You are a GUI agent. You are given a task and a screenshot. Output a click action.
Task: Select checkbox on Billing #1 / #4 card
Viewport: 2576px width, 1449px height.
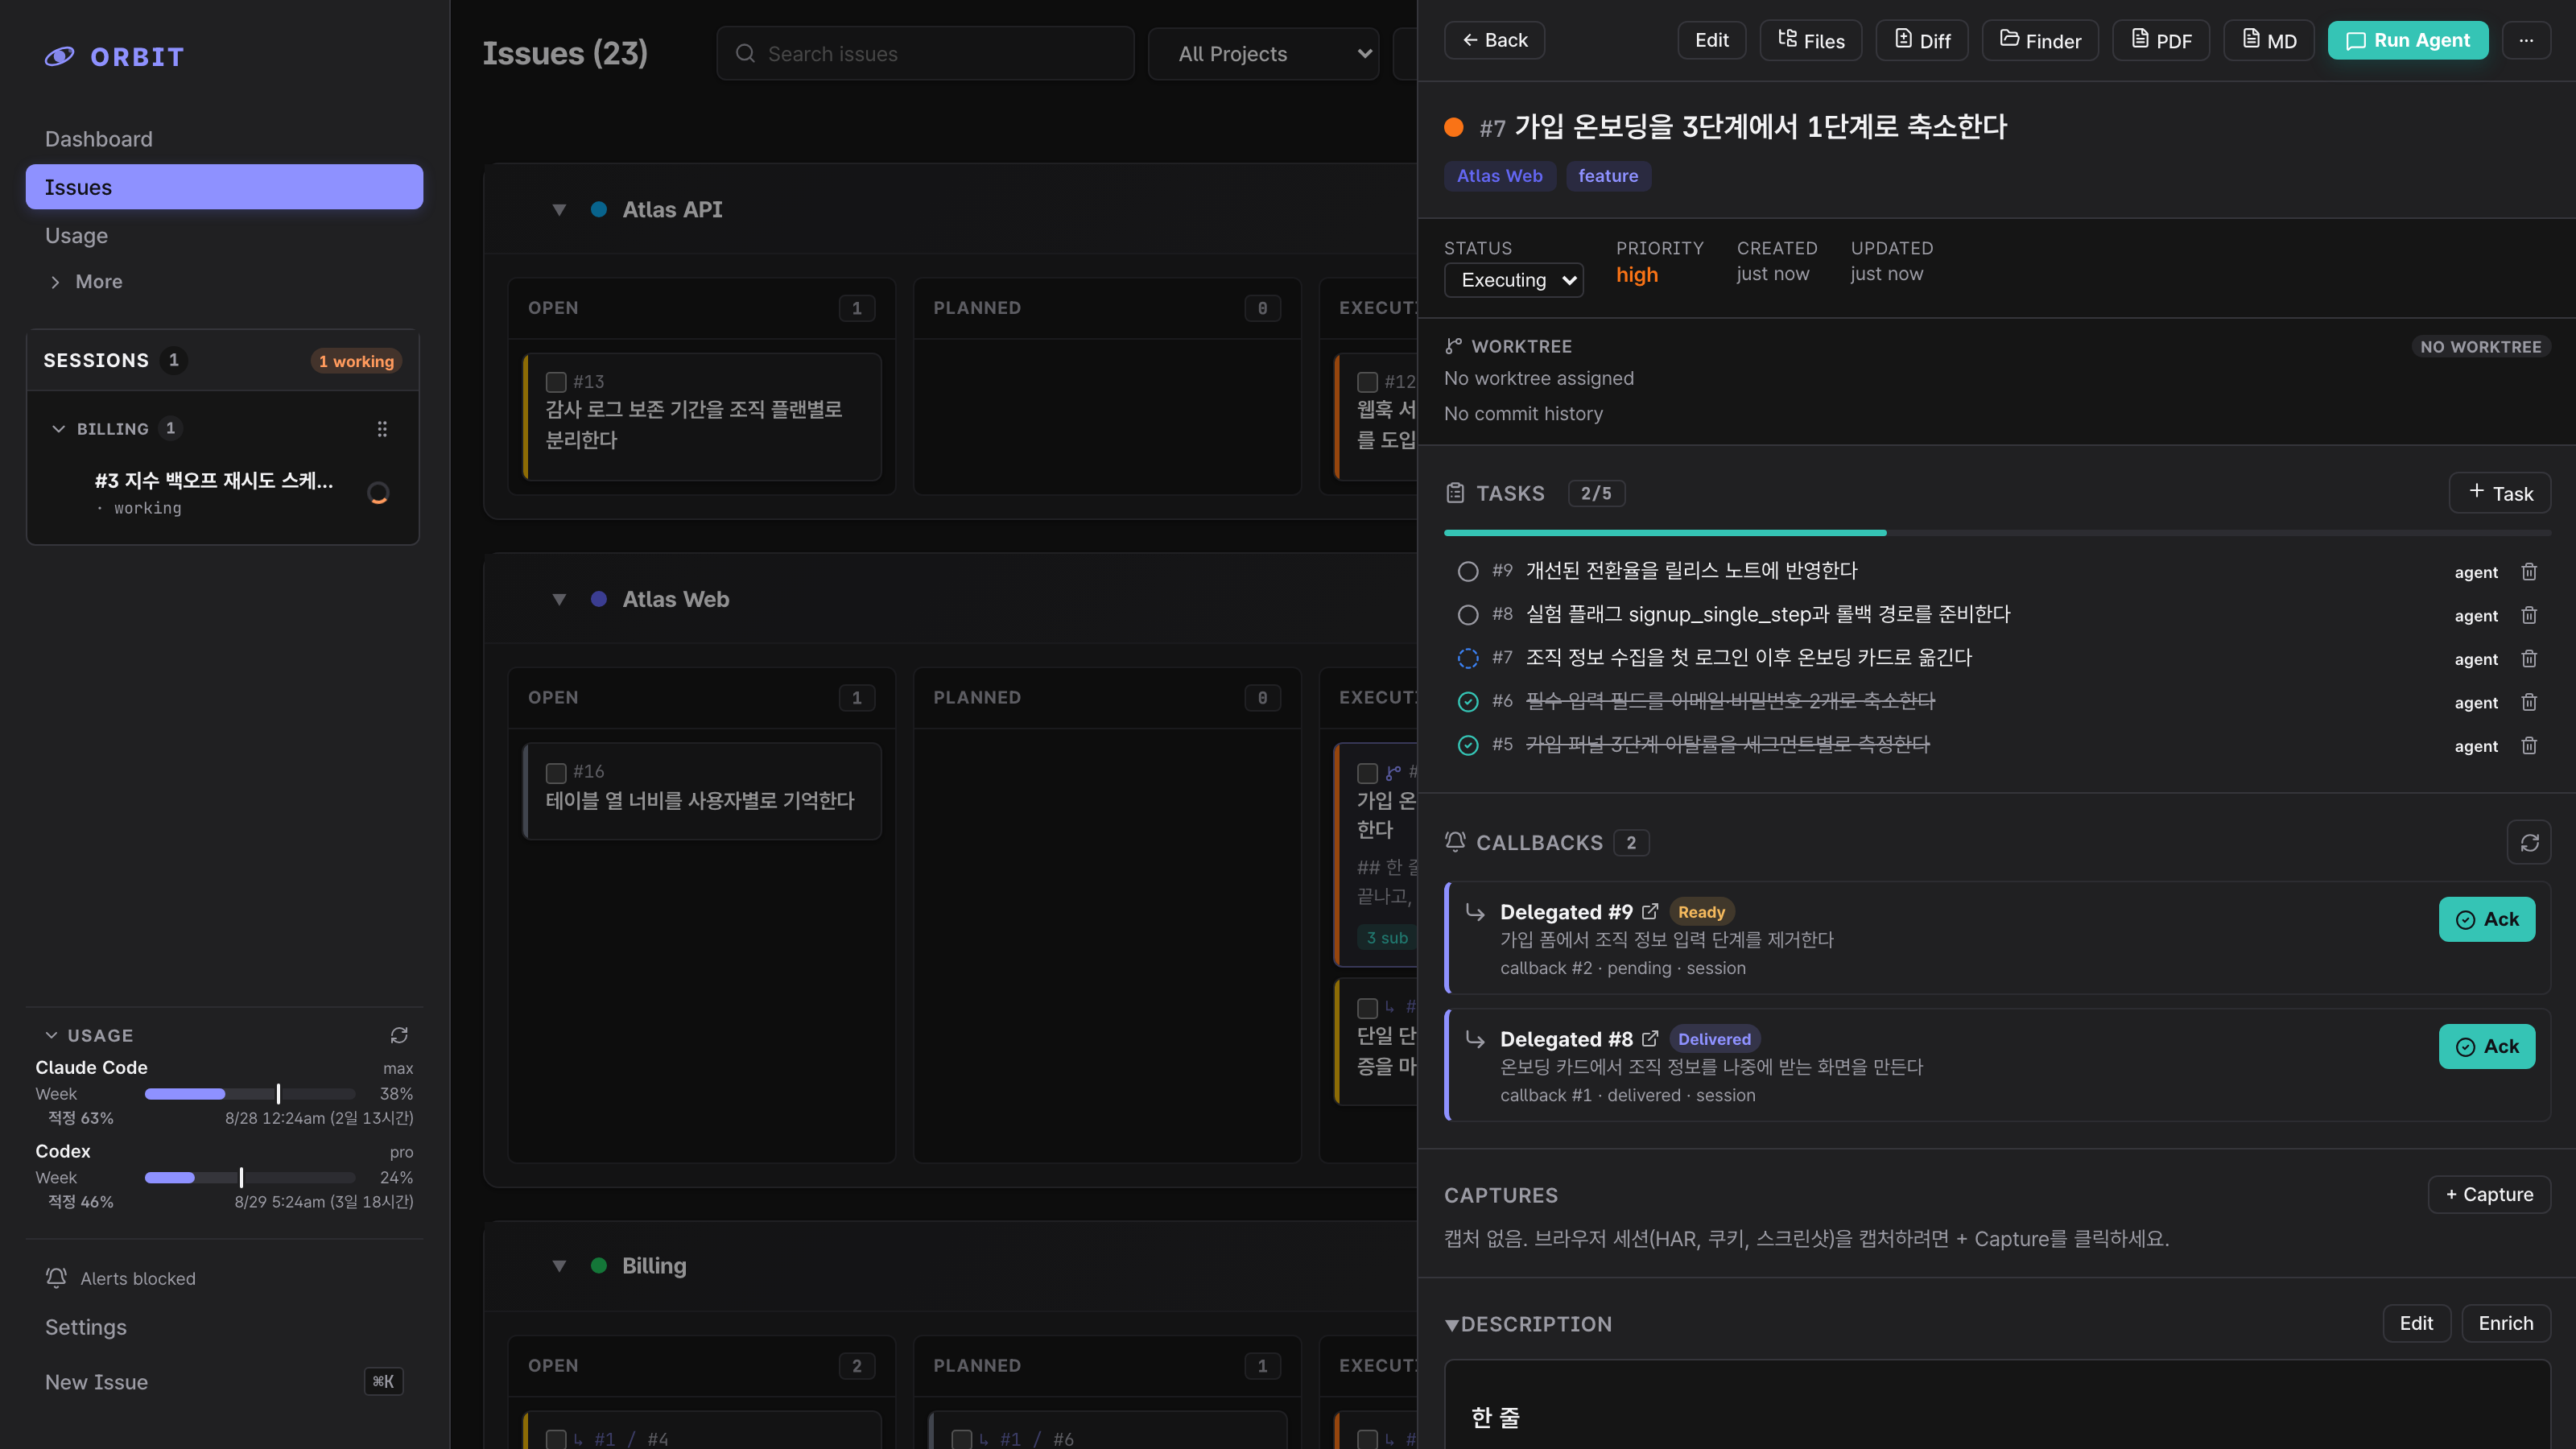tap(556, 1439)
